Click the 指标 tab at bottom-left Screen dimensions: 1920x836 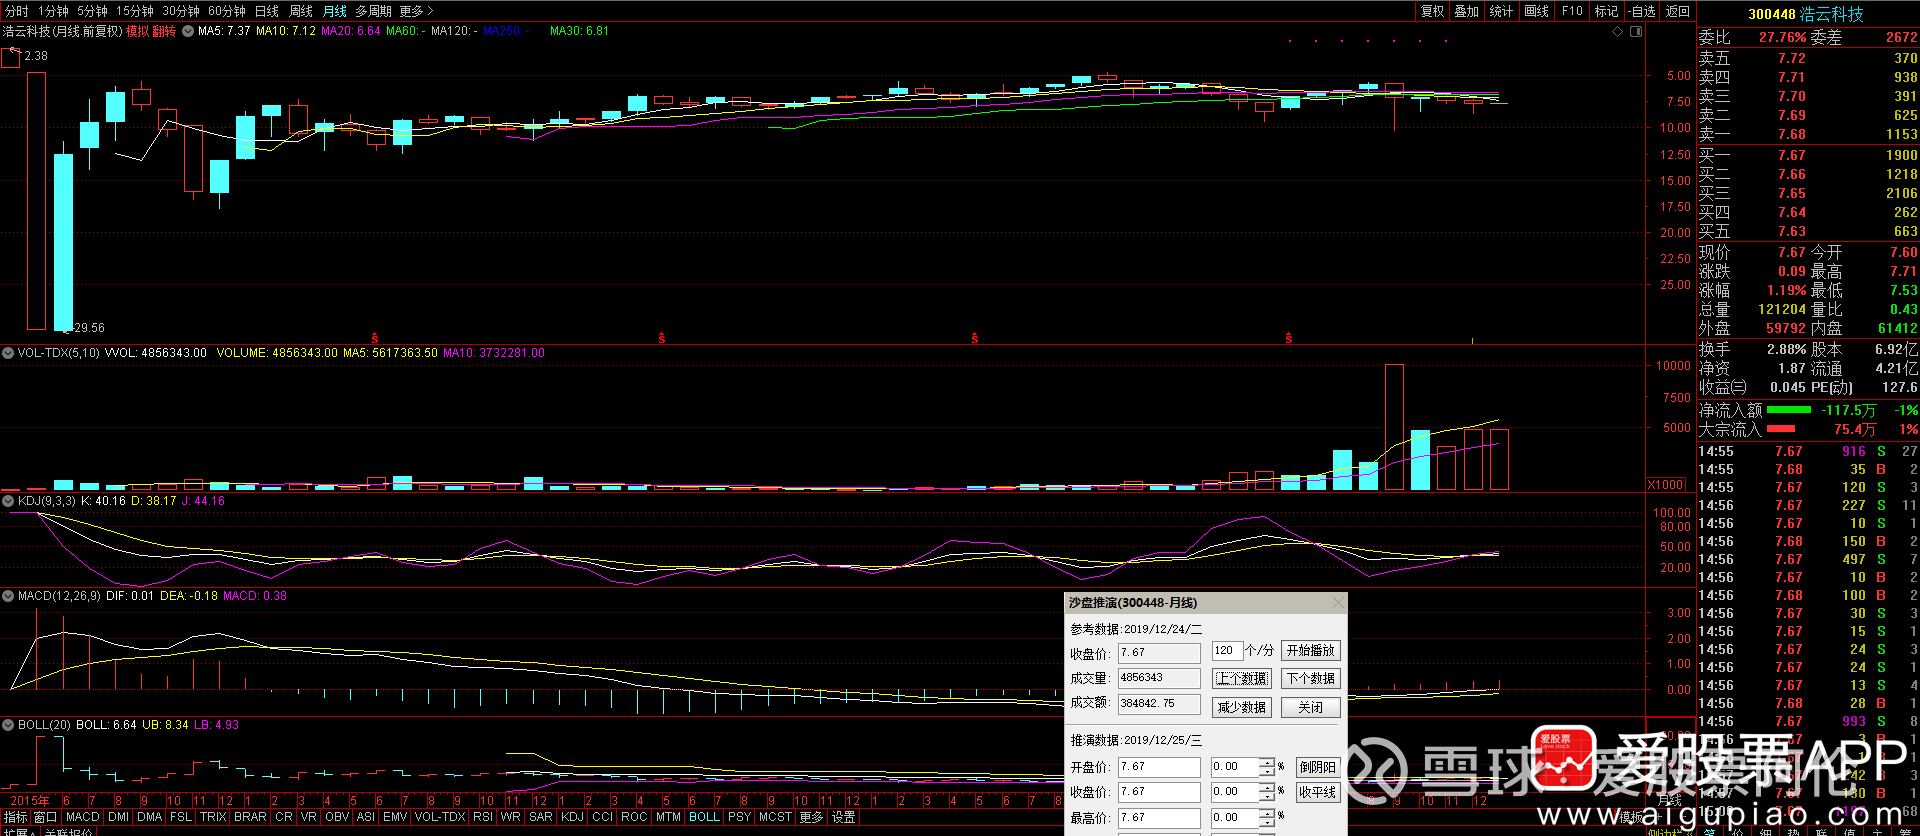pyautogui.click(x=15, y=817)
